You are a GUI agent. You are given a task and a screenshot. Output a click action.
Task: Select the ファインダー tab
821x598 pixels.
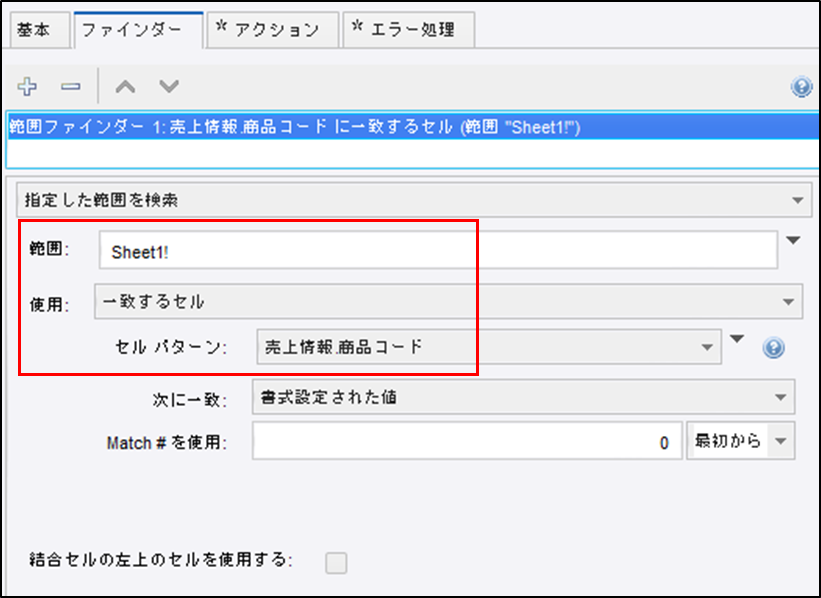pyautogui.click(x=138, y=30)
